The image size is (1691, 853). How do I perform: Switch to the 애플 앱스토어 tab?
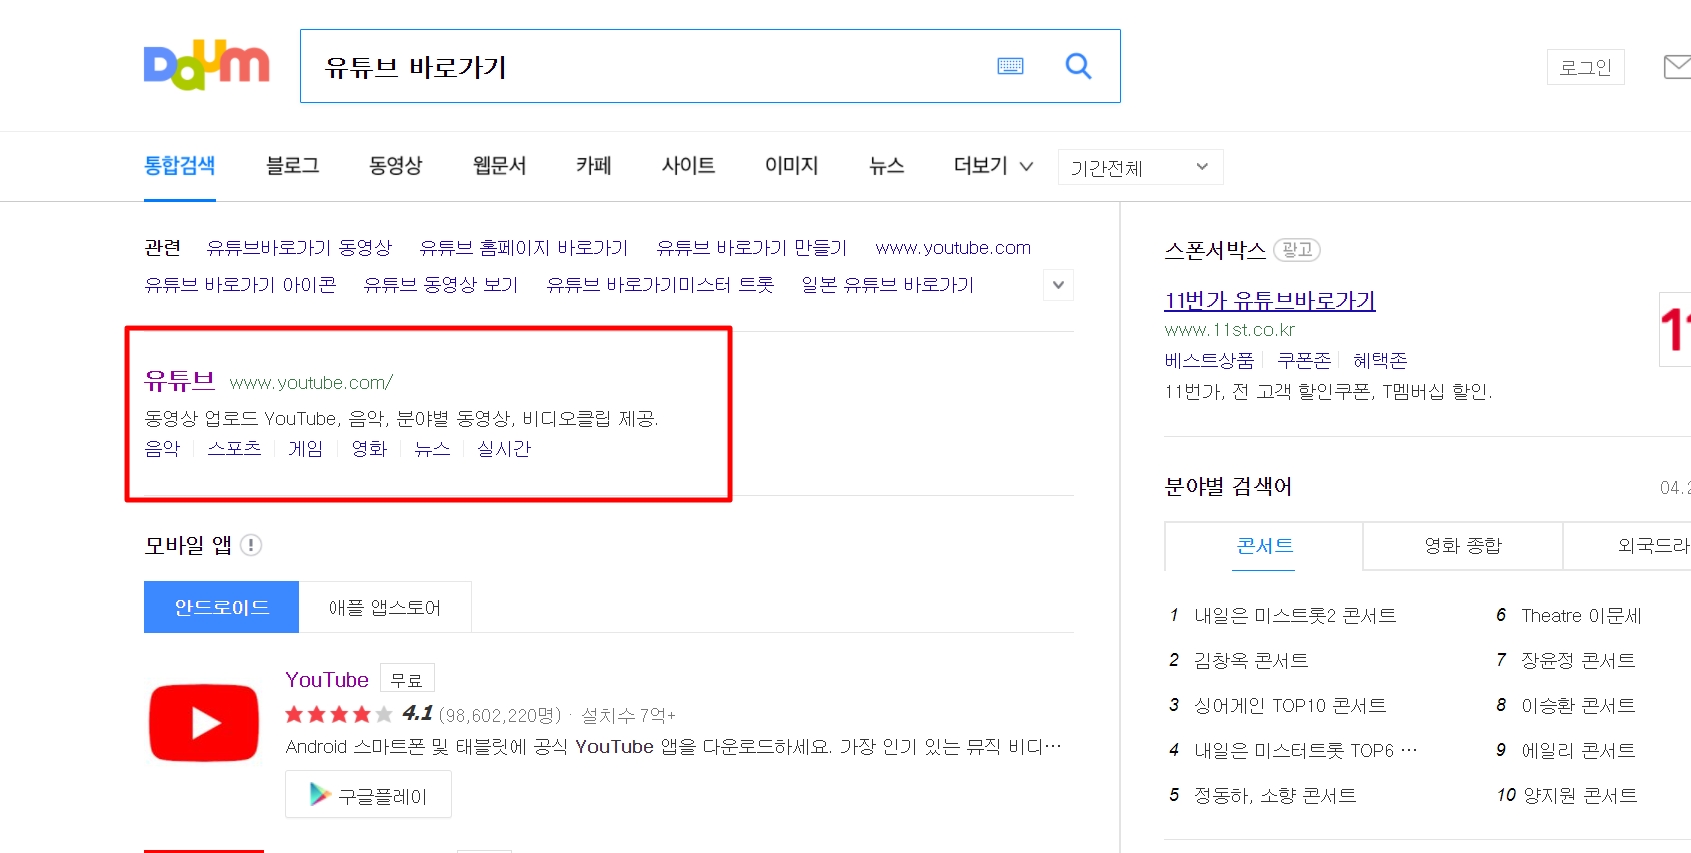(x=385, y=607)
